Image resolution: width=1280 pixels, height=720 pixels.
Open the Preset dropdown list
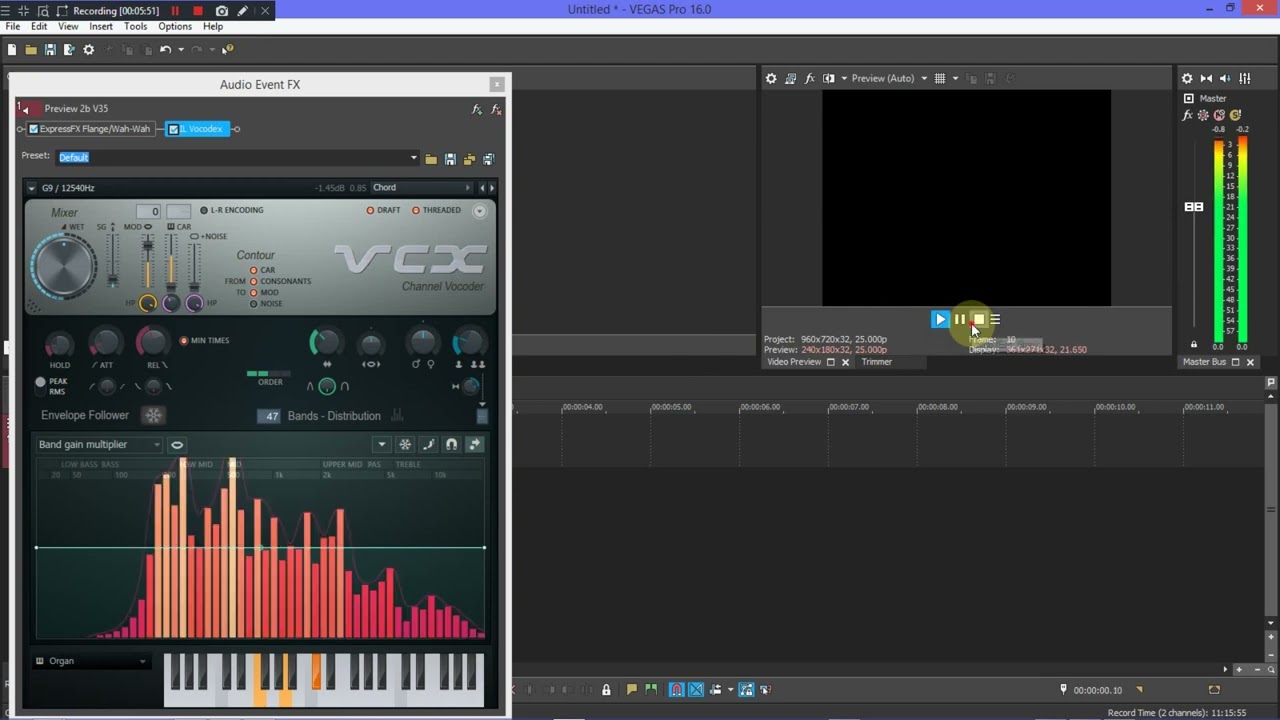point(414,158)
